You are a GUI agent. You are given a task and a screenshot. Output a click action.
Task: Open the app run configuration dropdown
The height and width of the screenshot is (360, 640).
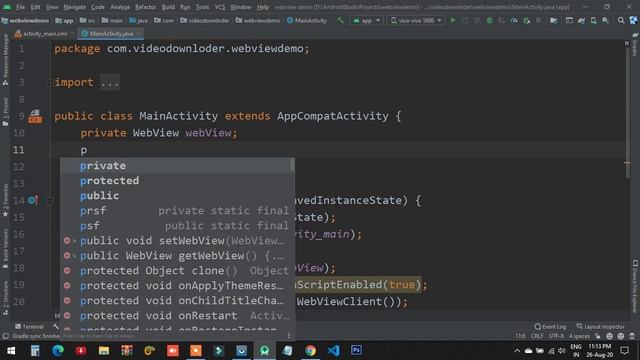(366, 20)
